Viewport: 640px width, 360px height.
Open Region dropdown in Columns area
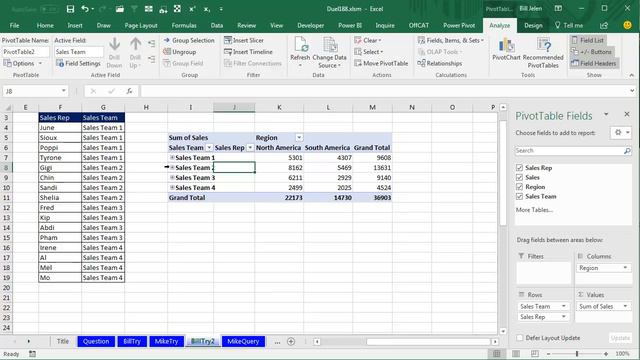(625, 268)
